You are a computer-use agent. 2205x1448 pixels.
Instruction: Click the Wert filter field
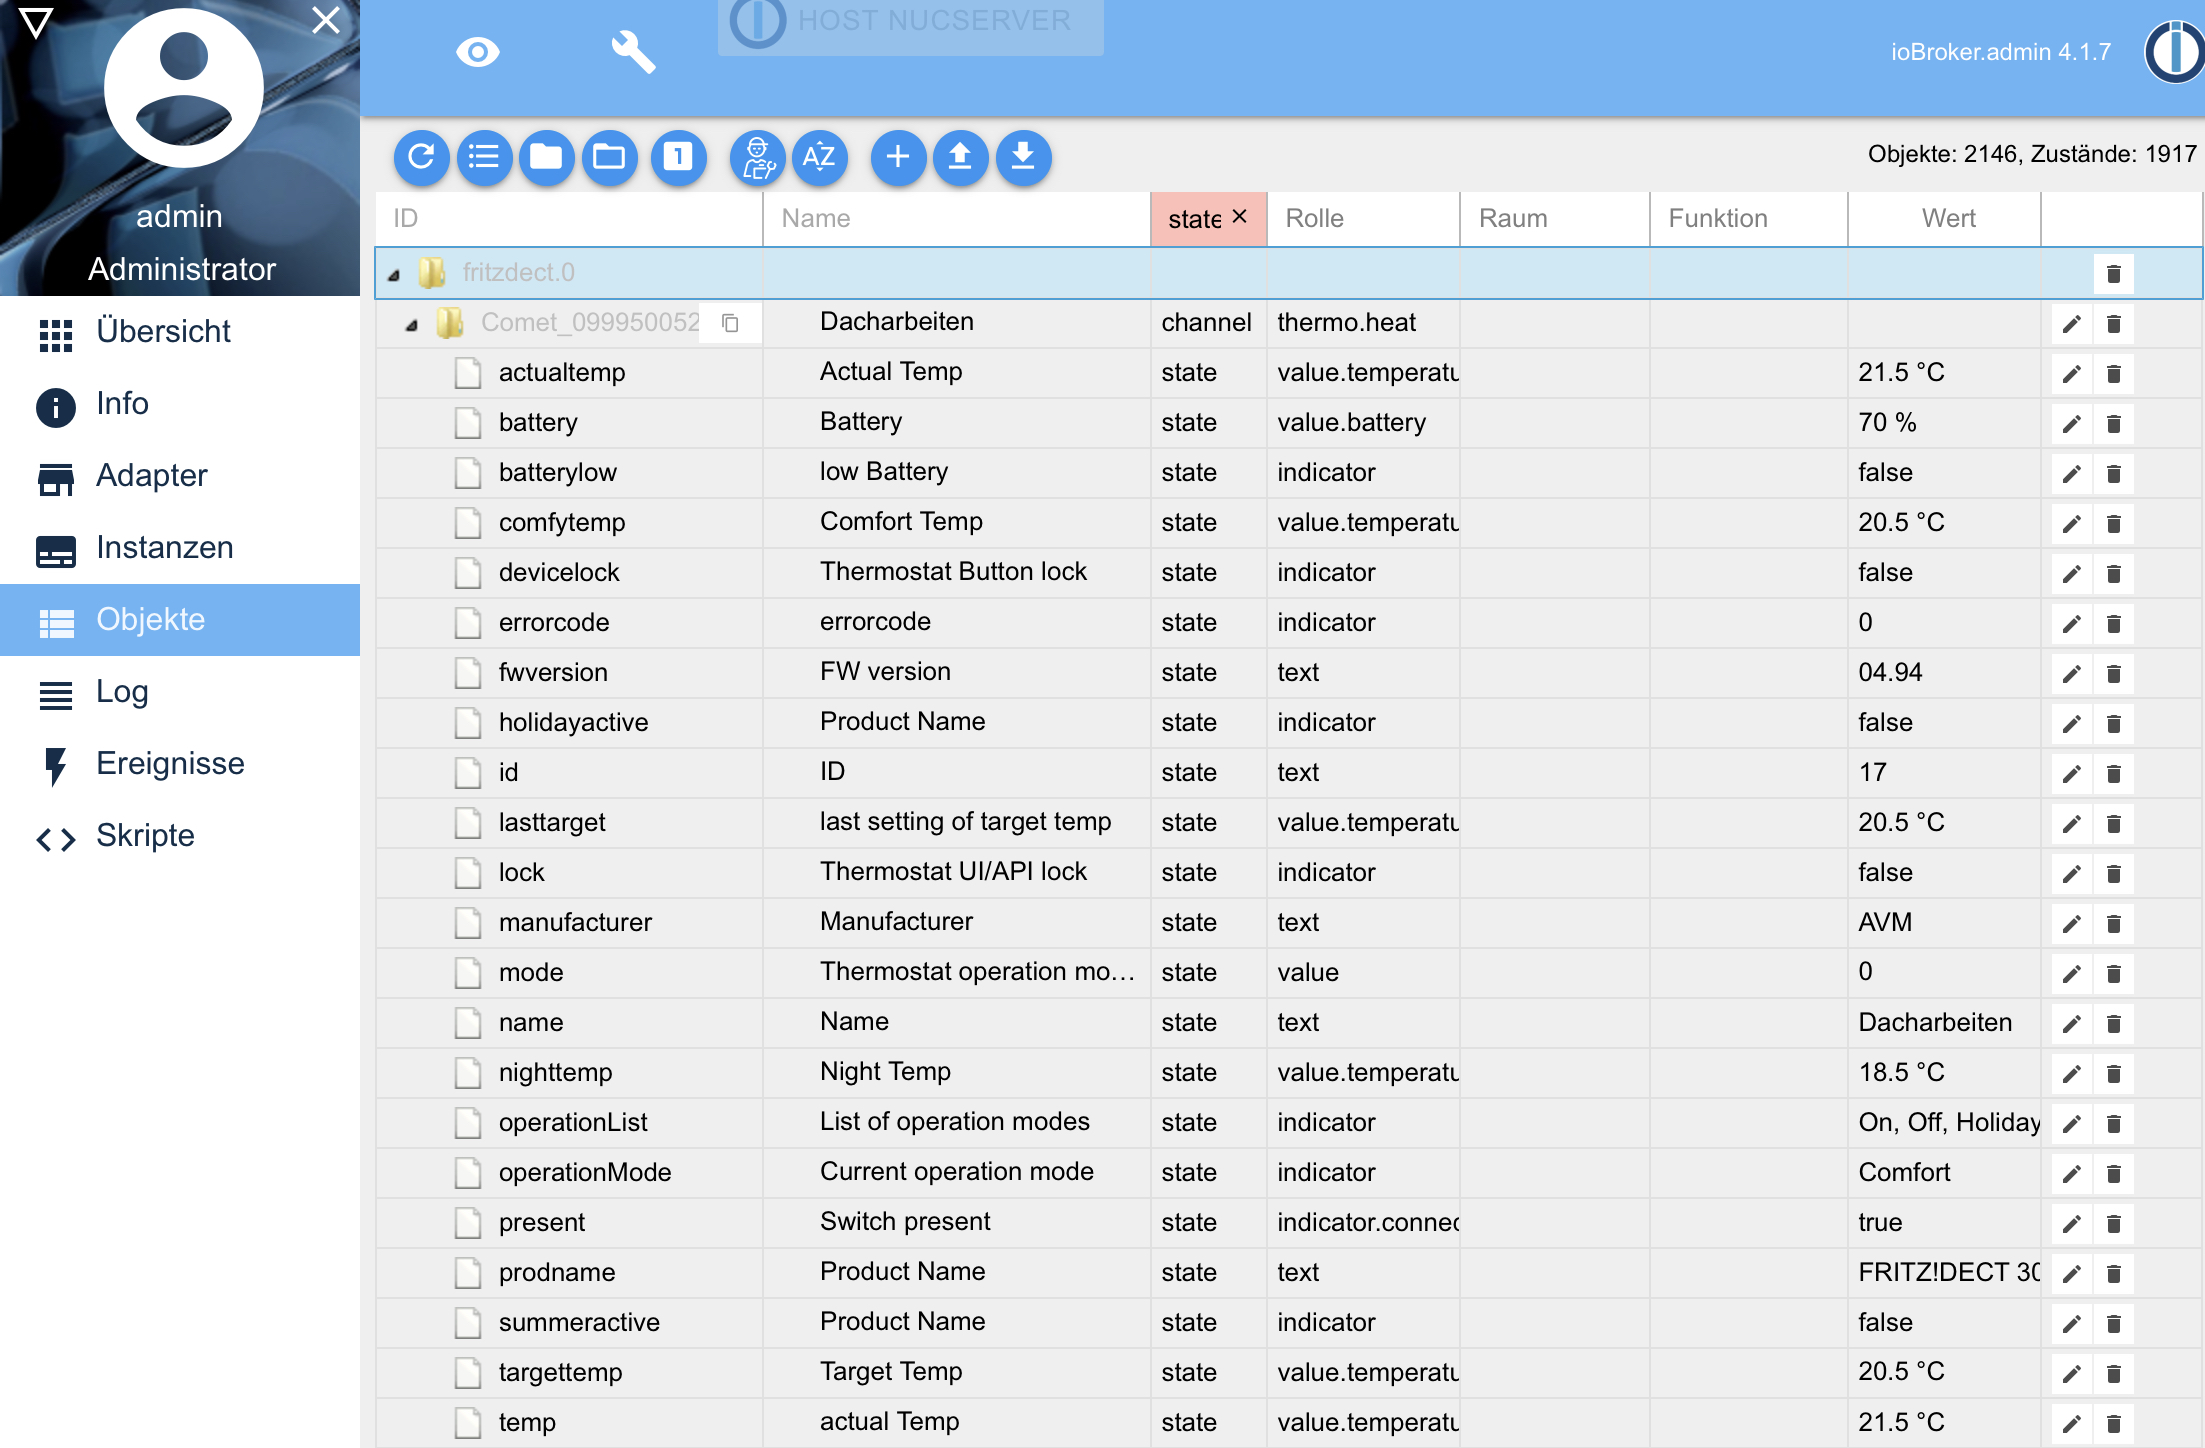tap(1945, 218)
